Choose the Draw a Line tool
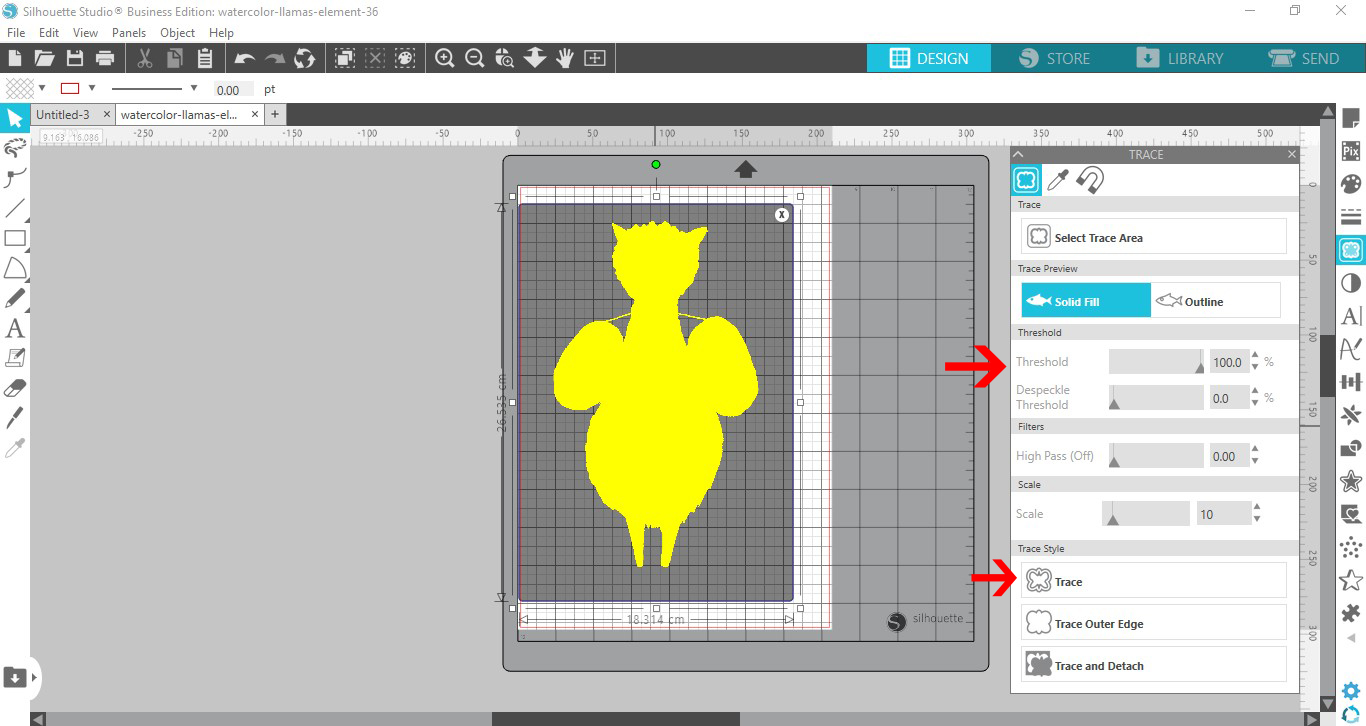Screen dimensions: 1366x726 tap(15, 208)
